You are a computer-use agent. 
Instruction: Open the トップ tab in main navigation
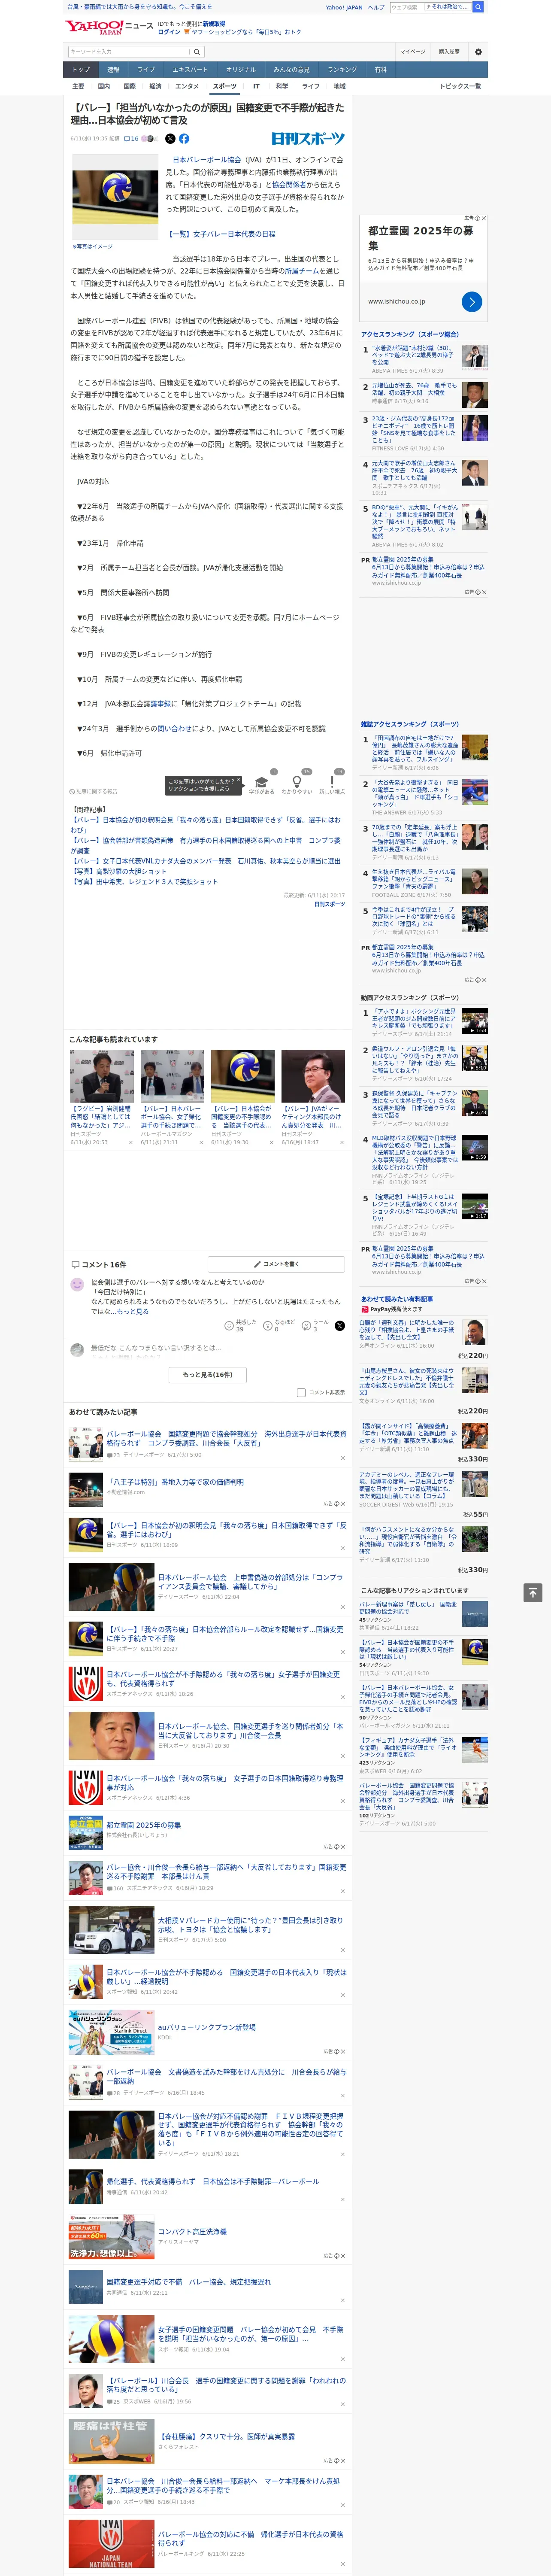81,70
